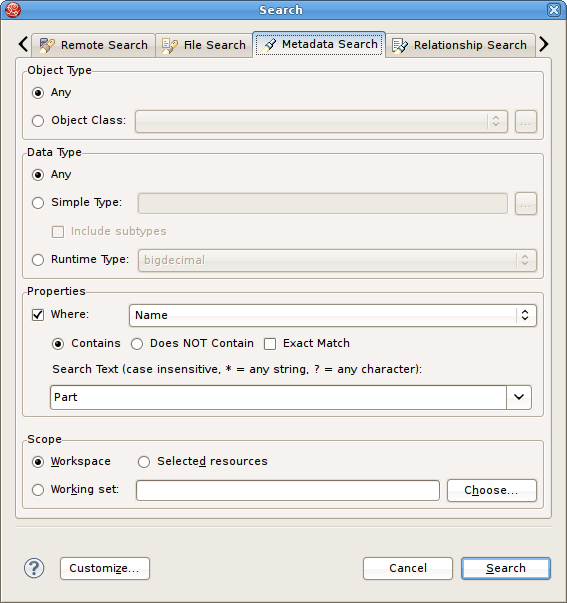Click the Choose... working set button
Viewport: 567px width, 603px height.
[x=492, y=490]
